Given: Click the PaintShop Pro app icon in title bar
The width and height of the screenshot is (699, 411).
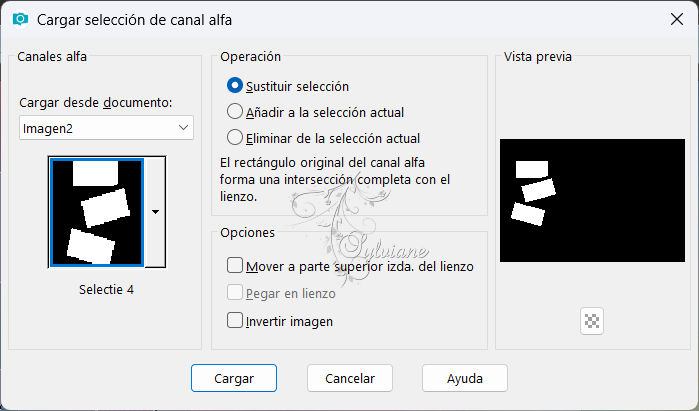Looking at the screenshot, I should tap(20, 19).
